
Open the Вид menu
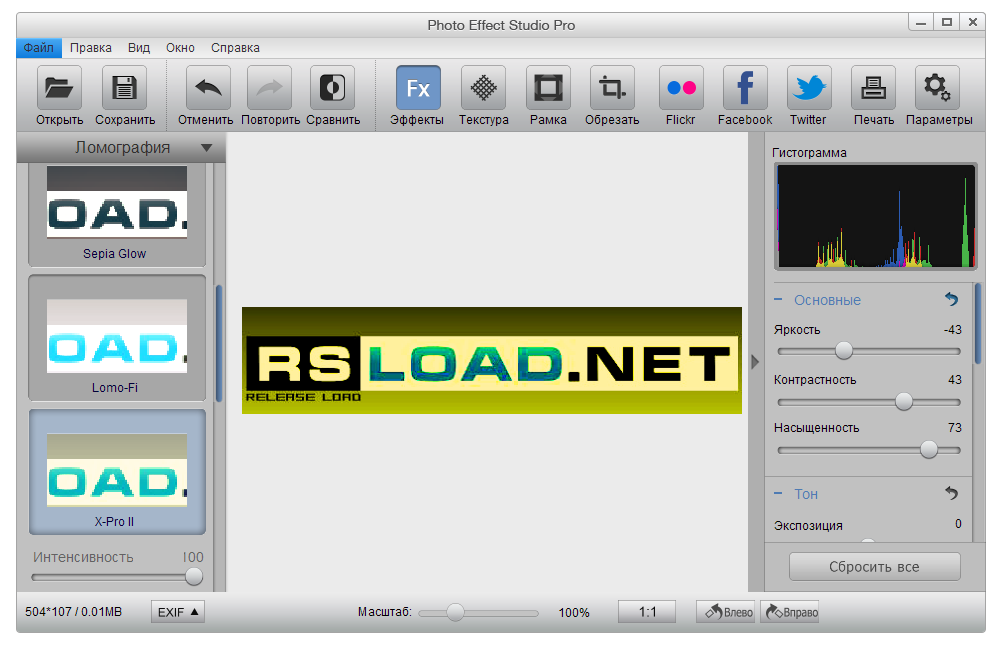[x=139, y=48]
